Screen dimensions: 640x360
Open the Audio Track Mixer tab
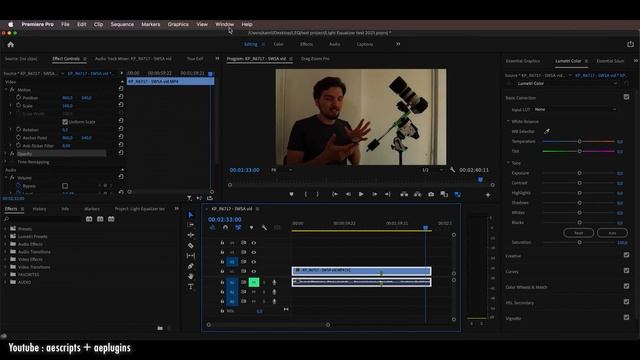tap(133, 59)
